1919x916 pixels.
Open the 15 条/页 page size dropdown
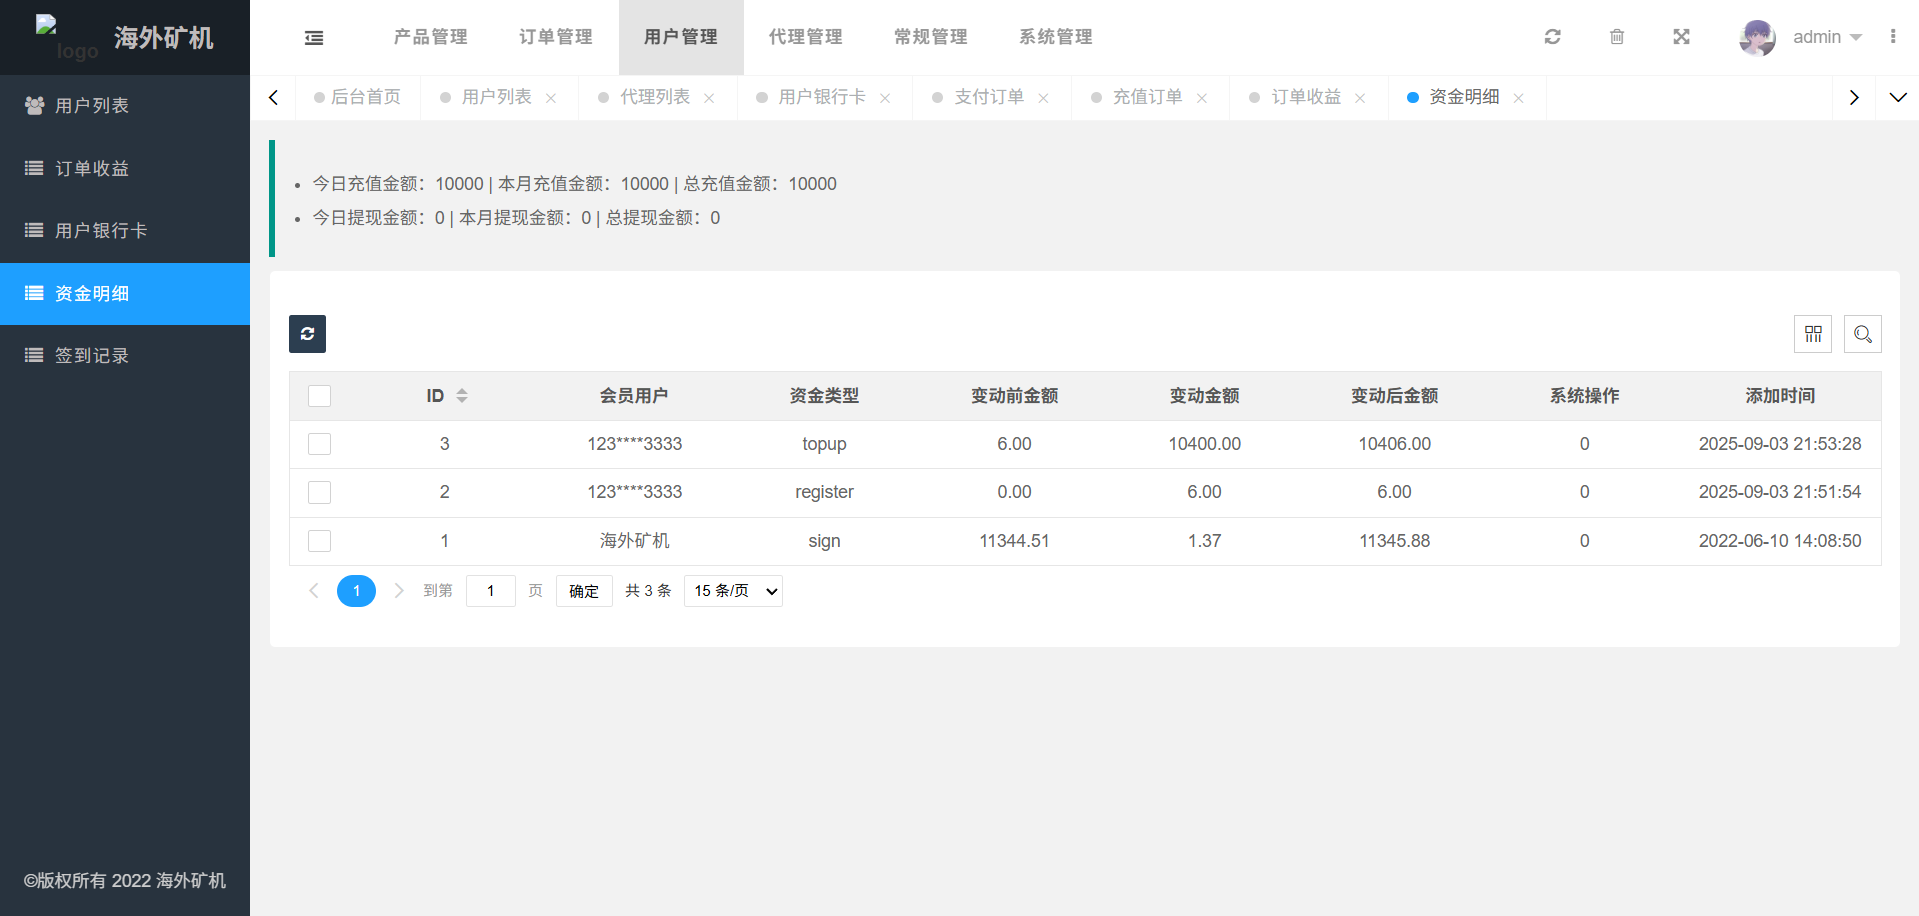[x=733, y=591]
